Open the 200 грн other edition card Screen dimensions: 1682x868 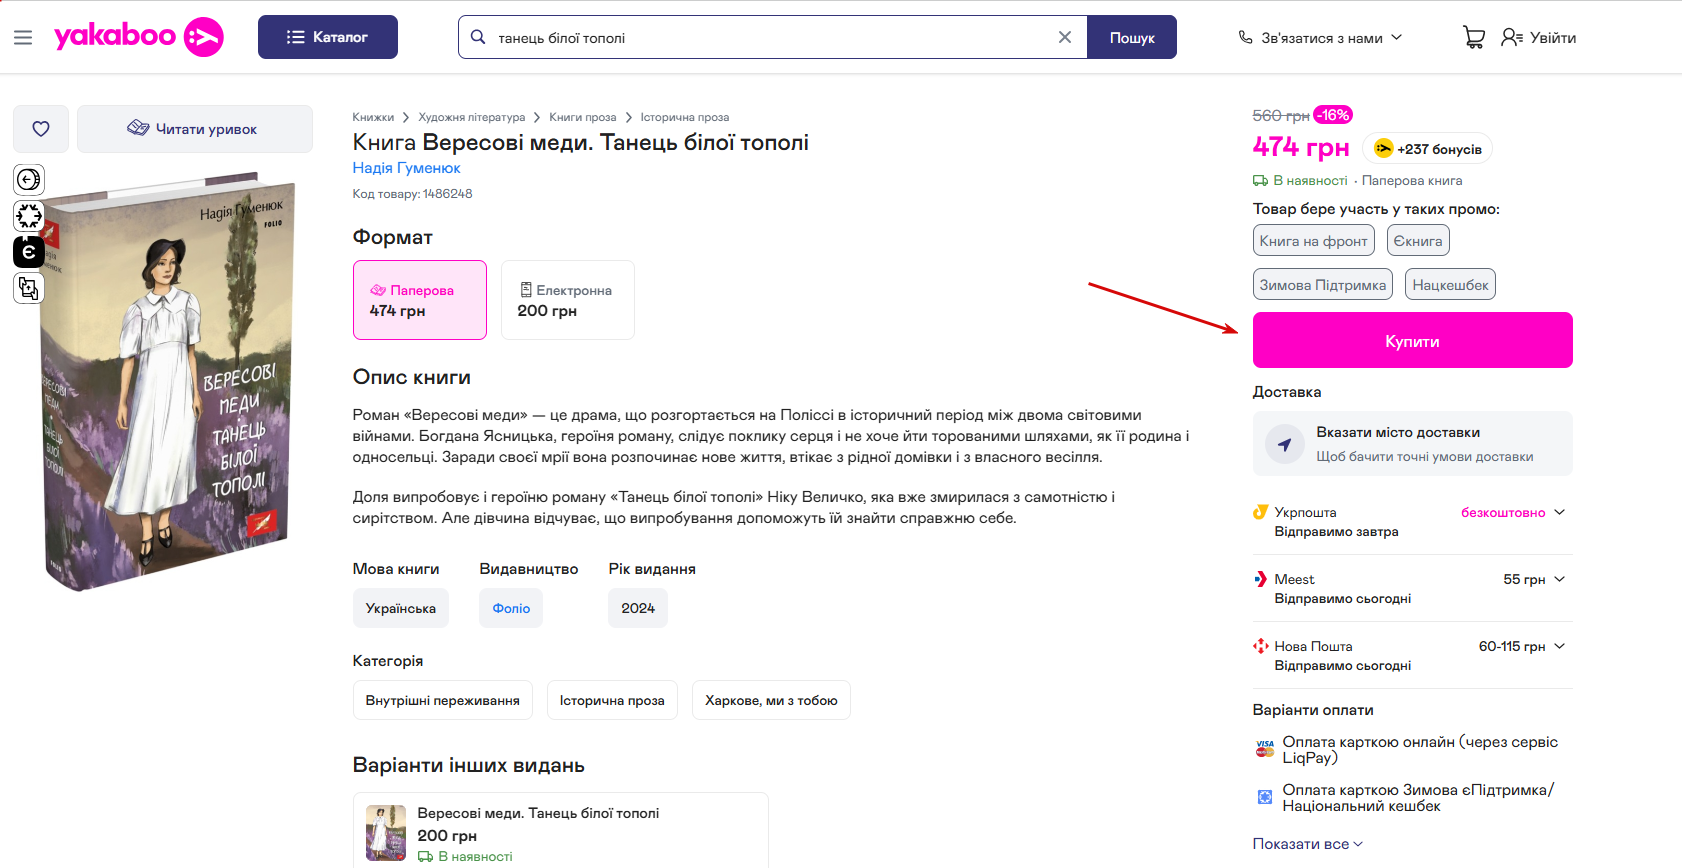coord(561,830)
